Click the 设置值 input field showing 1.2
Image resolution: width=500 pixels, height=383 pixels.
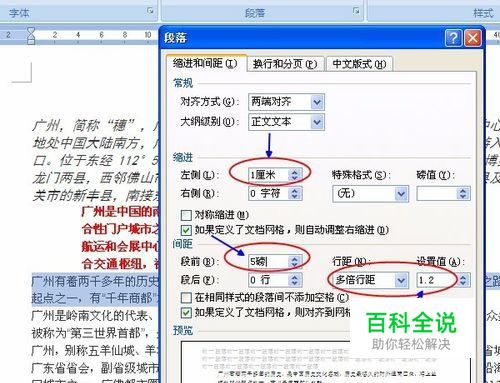(x=437, y=280)
